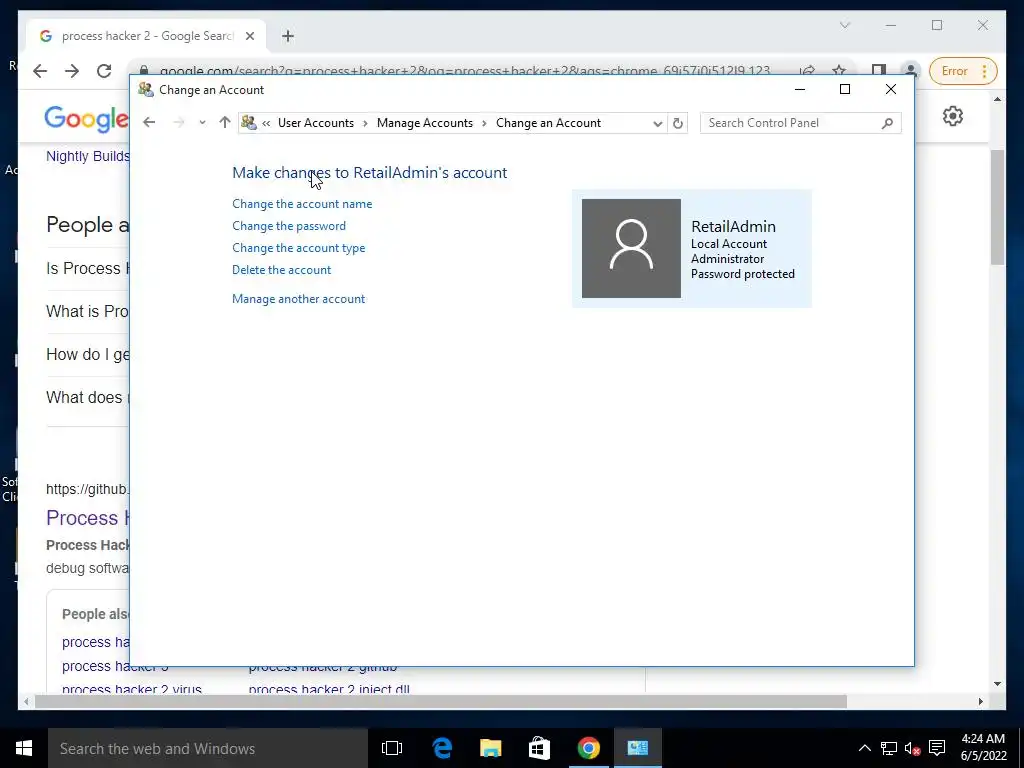Click Chrome vertical scrollbar thumb
The width and height of the screenshot is (1024, 768).
tap(997, 207)
